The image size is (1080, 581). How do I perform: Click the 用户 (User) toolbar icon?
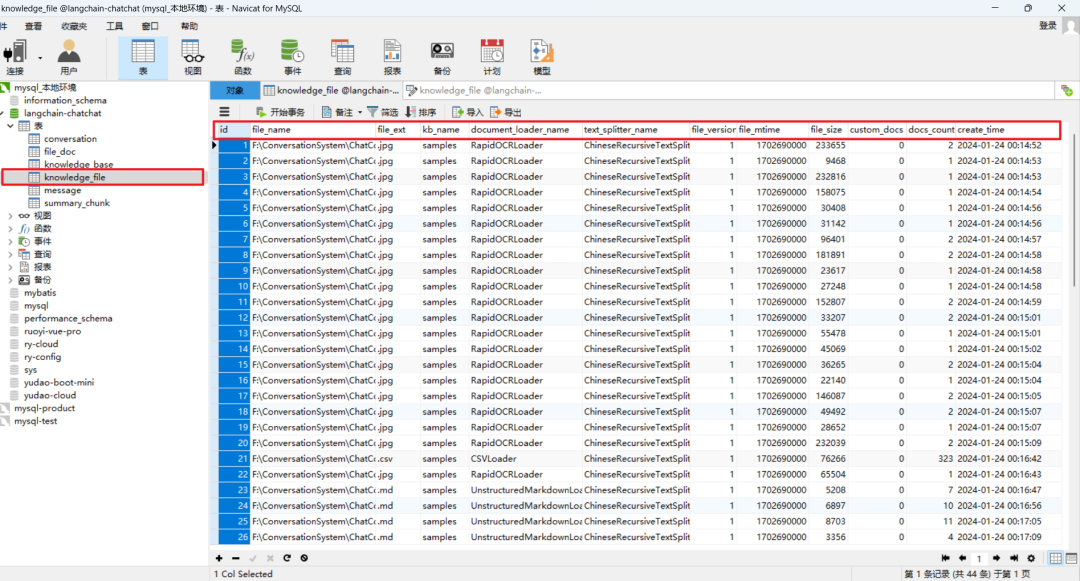pos(69,58)
